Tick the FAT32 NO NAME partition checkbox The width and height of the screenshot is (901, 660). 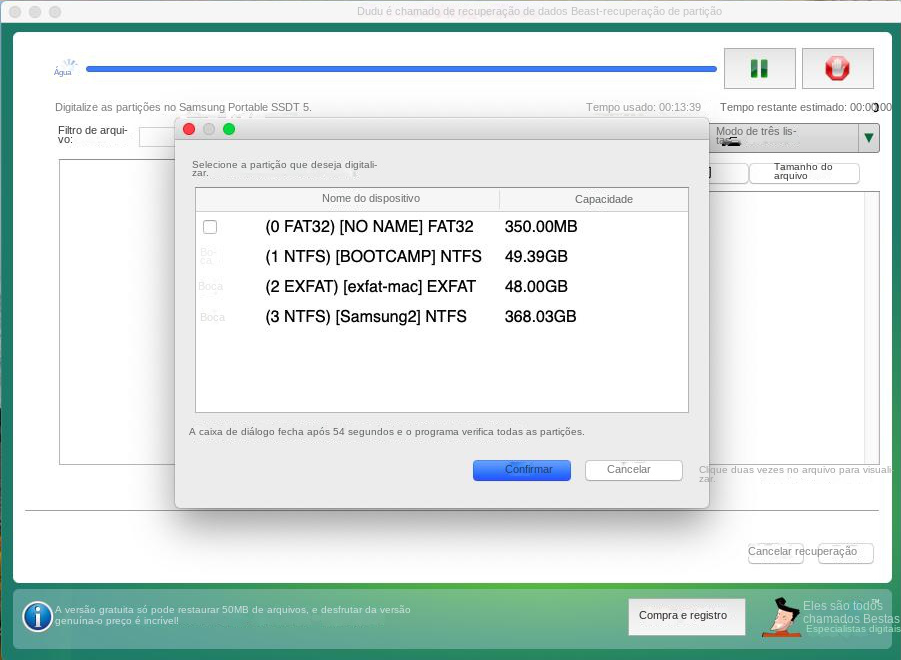click(210, 227)
